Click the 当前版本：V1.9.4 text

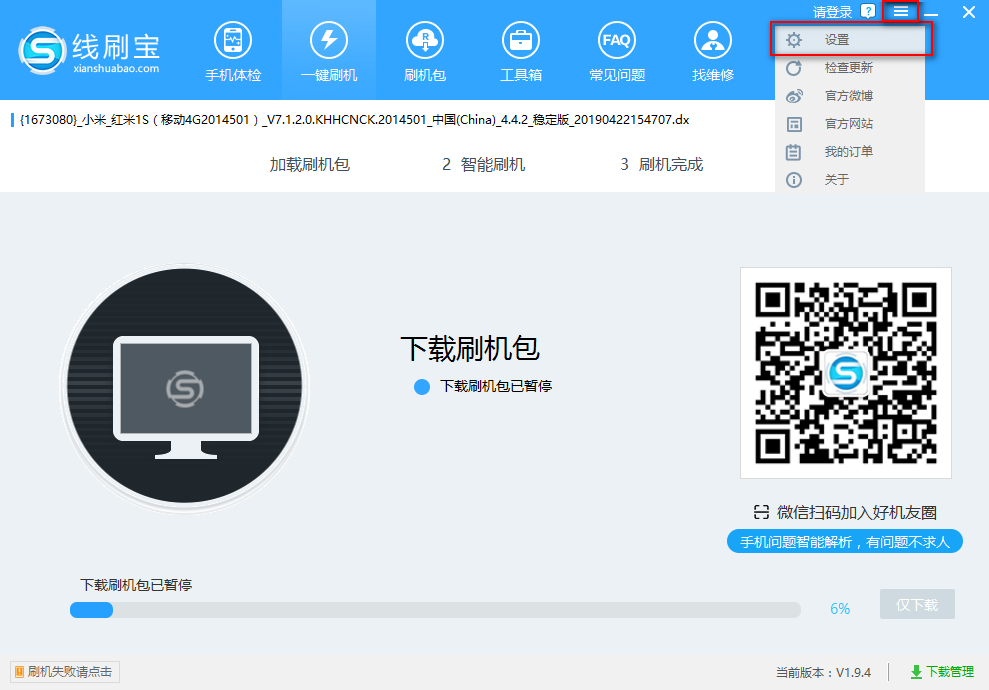pos(823,673)
